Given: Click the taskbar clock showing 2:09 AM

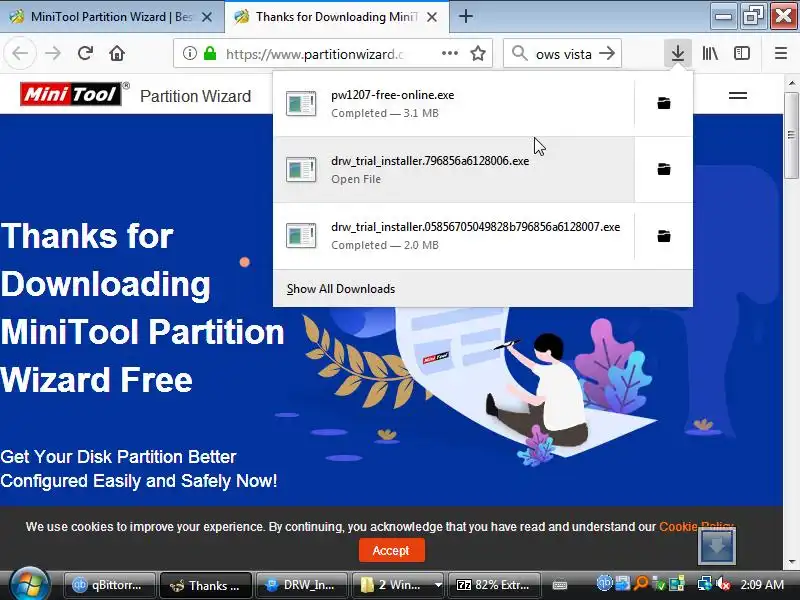Looking at the screenshot, I should click(762, 585).
